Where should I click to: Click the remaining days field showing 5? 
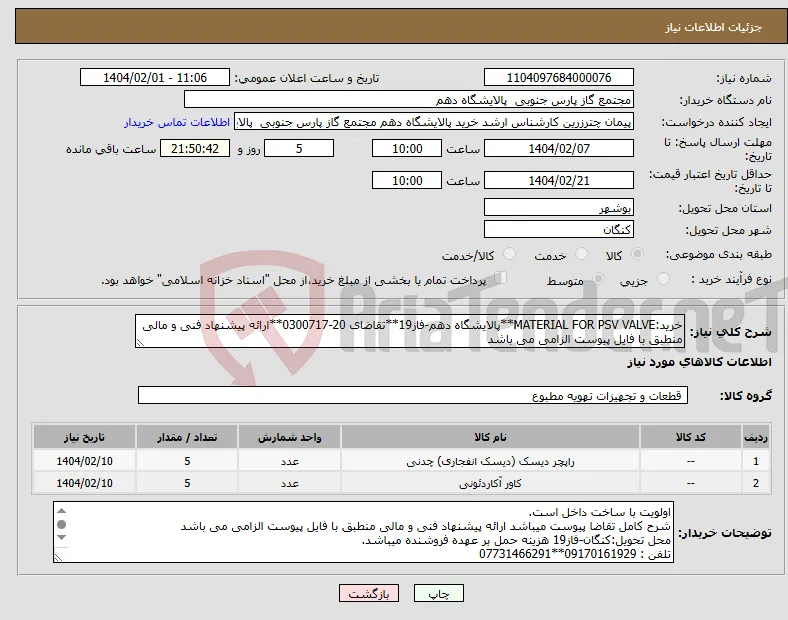(299, 148)
